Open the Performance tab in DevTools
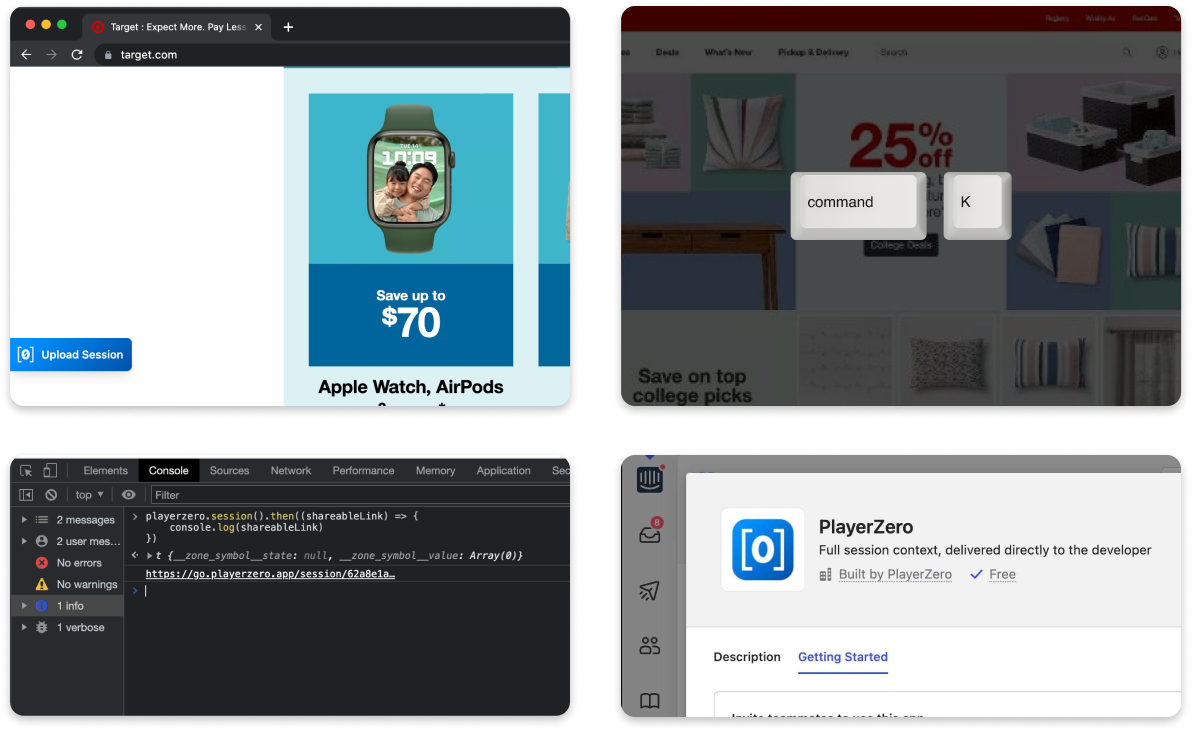 click(x=363, y=470)
